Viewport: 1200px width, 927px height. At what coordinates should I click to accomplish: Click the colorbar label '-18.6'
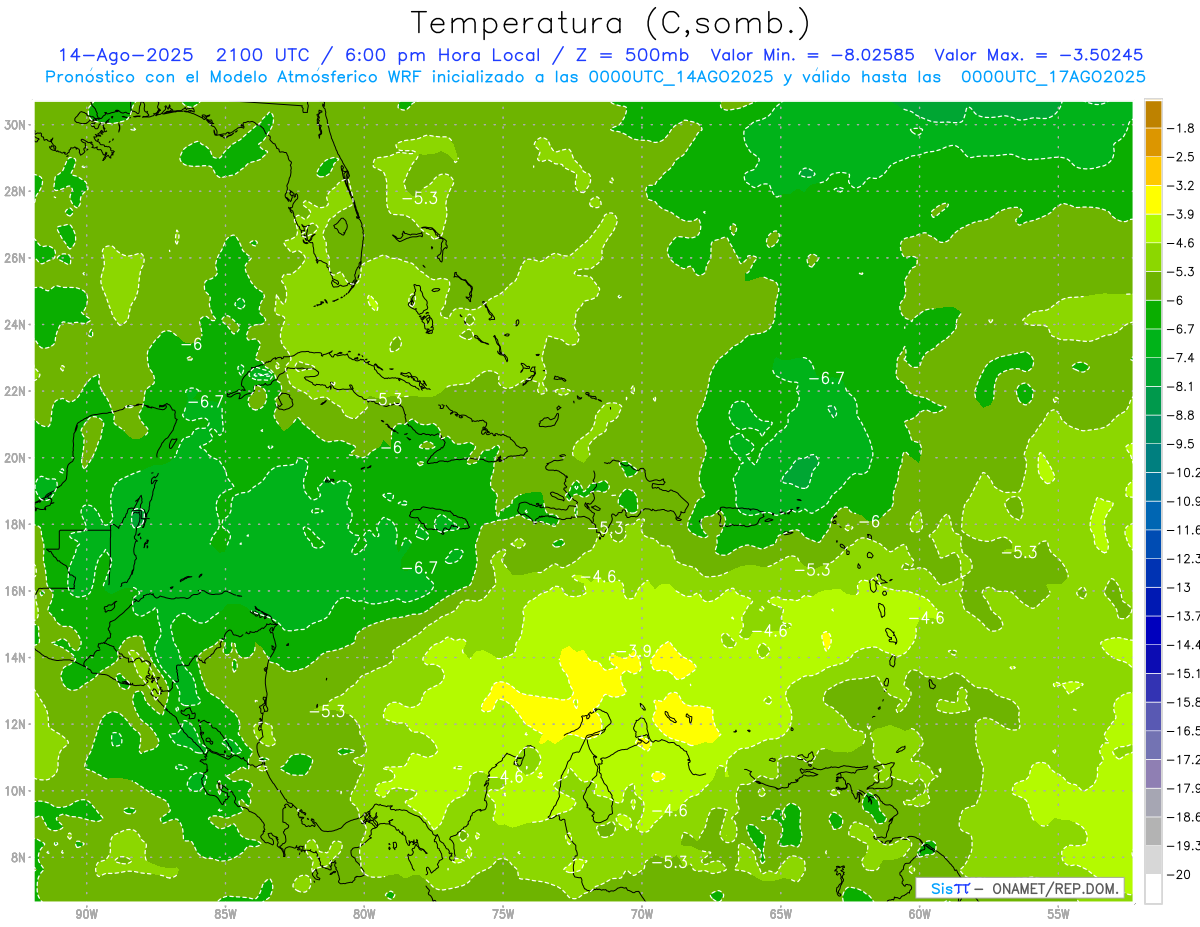[1184, 817]
